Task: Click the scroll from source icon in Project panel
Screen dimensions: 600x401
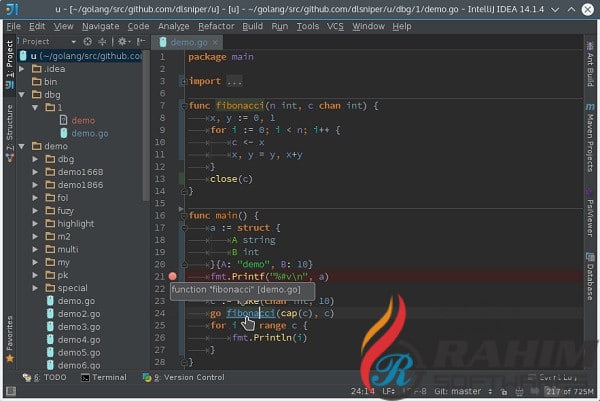Action: [87, 42]
